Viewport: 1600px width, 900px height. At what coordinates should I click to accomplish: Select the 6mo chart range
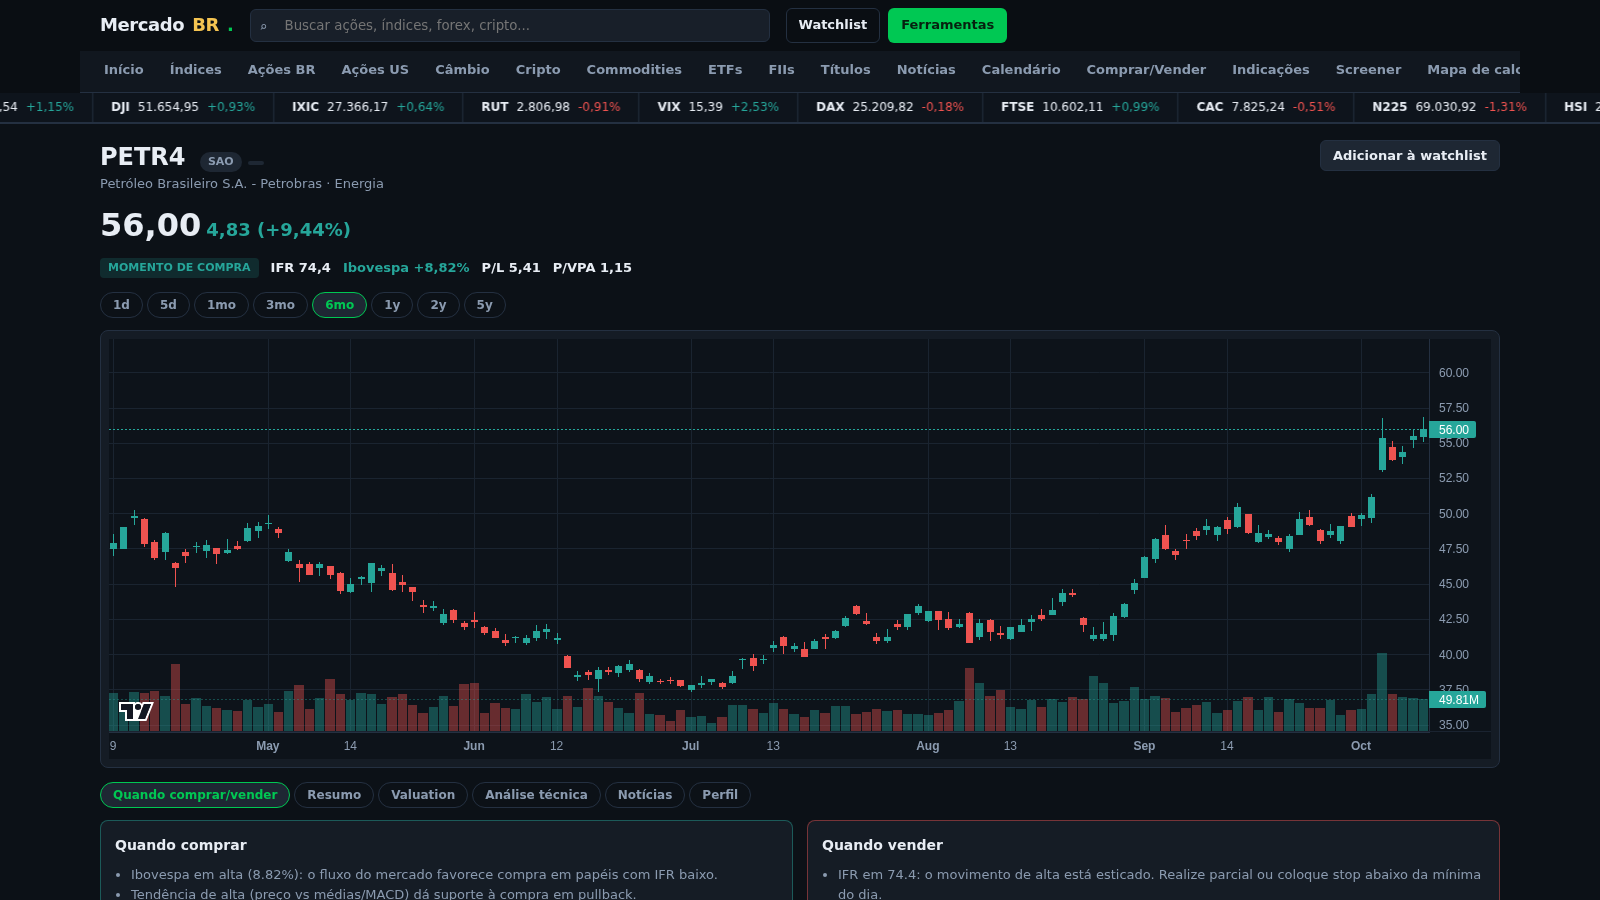coord(339,305)
